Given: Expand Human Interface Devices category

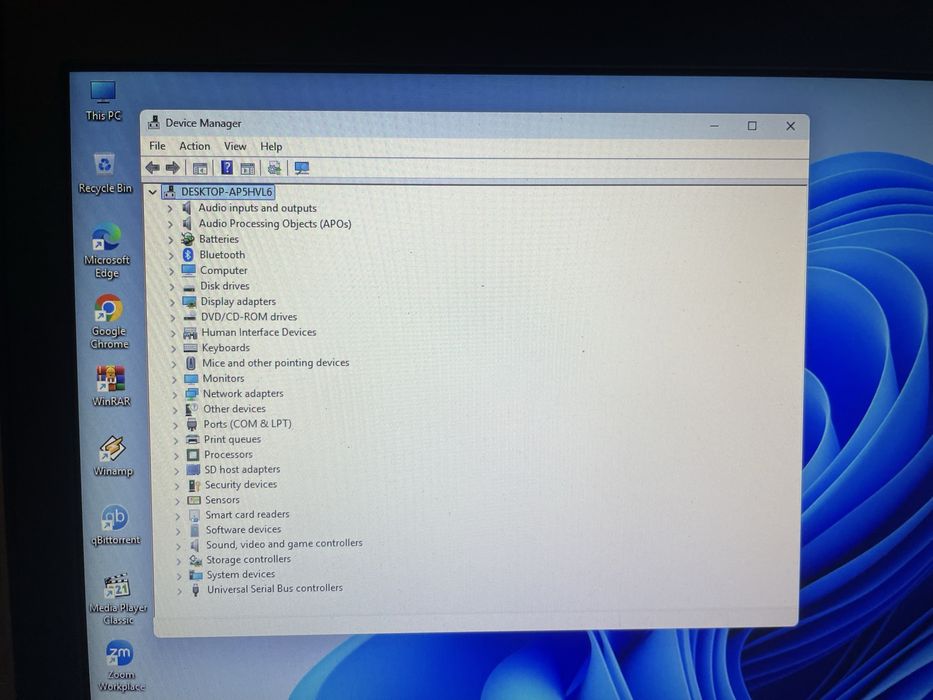Looking at the screenshot, I should coord(173,333).
